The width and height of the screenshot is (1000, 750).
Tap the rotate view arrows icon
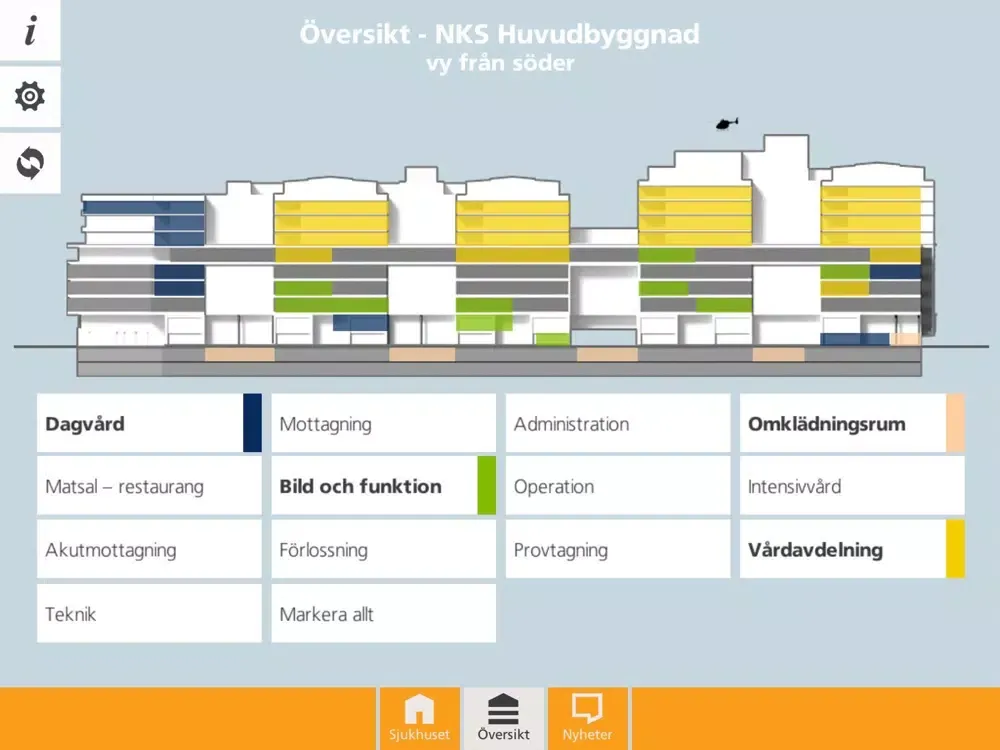coord(30,163)
